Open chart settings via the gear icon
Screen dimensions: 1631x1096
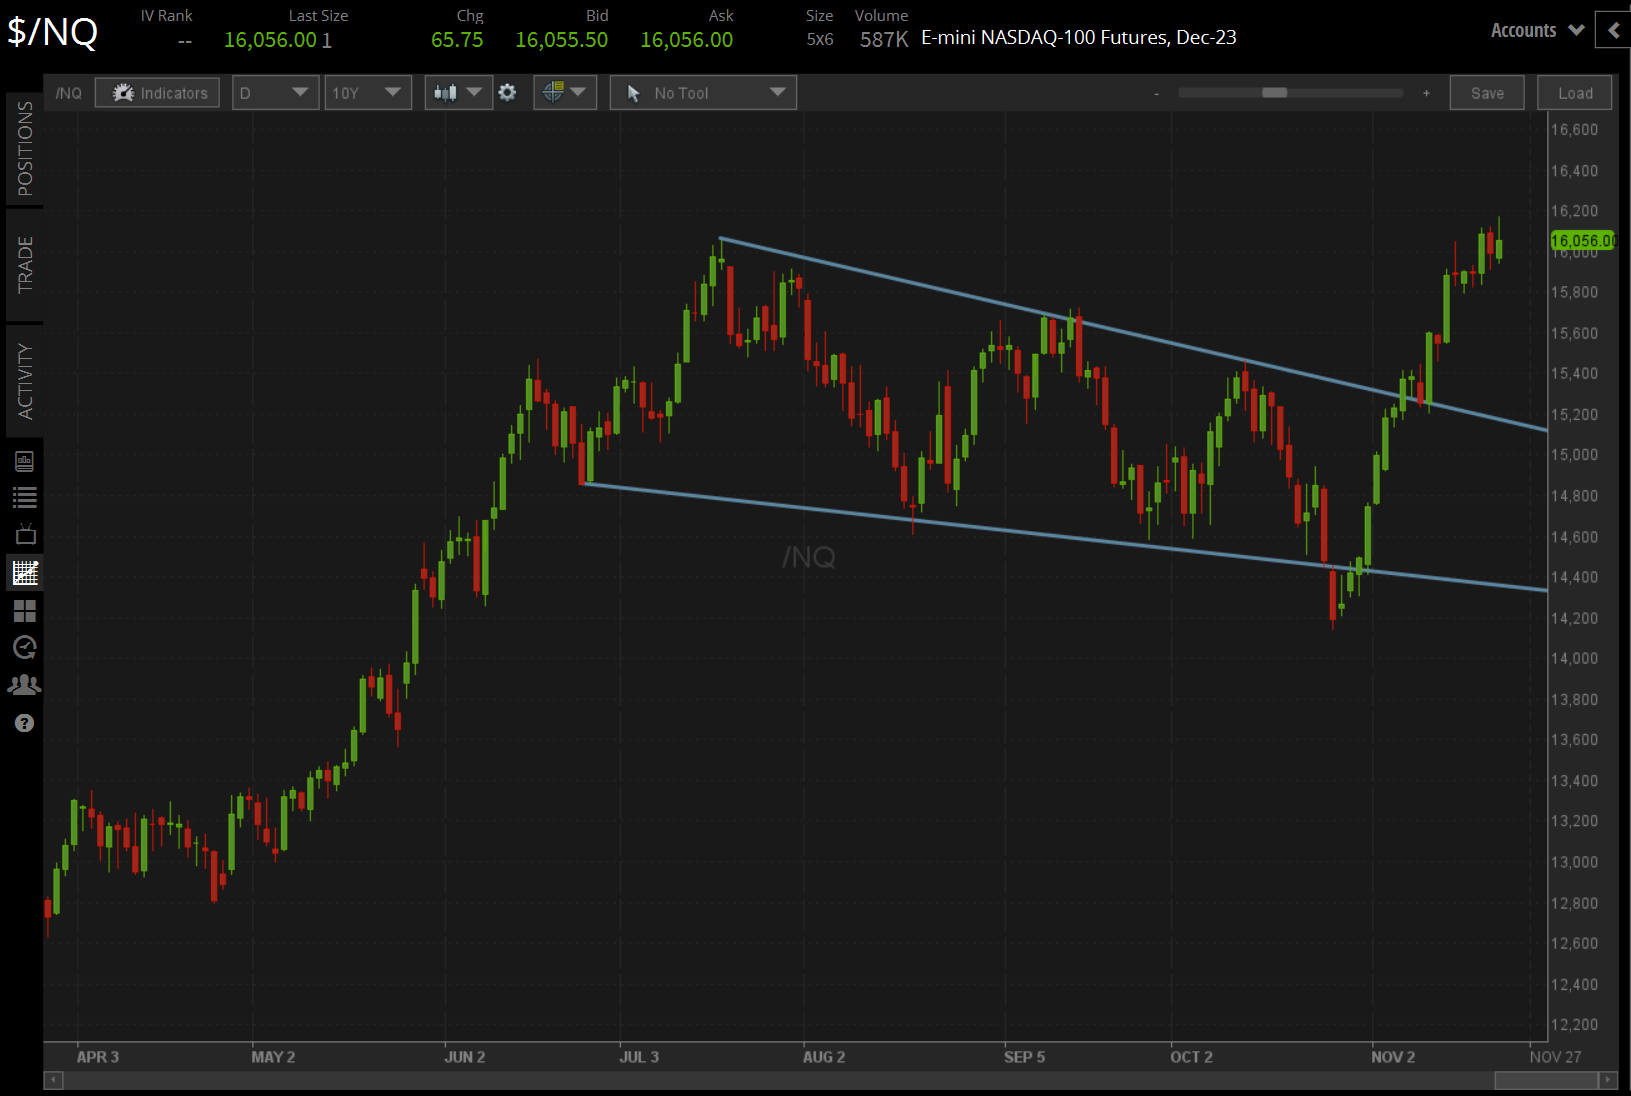pyautogui.click(x=508, y=92)
